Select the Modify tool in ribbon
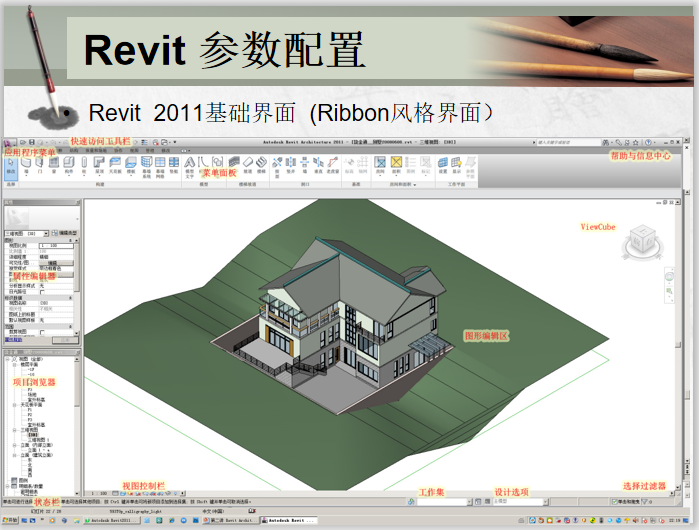 coord(12,165)
